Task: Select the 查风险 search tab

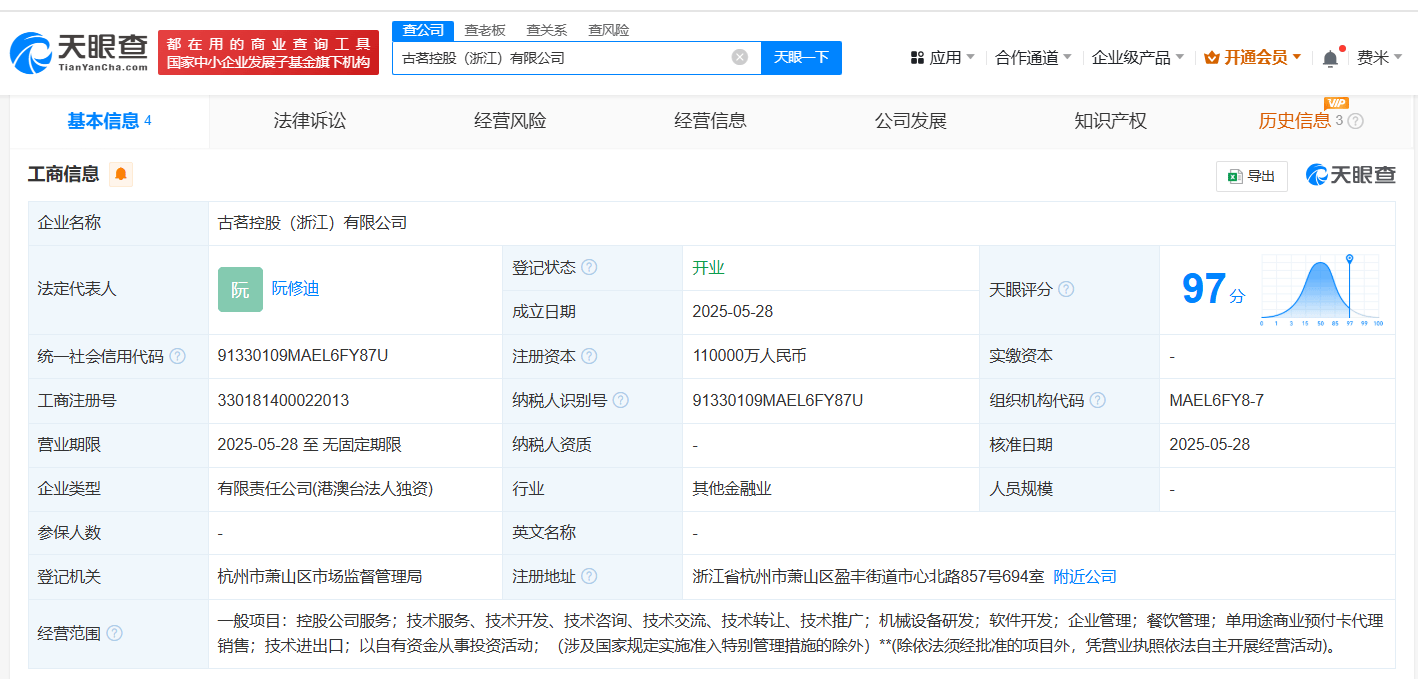Action: click(x=609, y=30)
